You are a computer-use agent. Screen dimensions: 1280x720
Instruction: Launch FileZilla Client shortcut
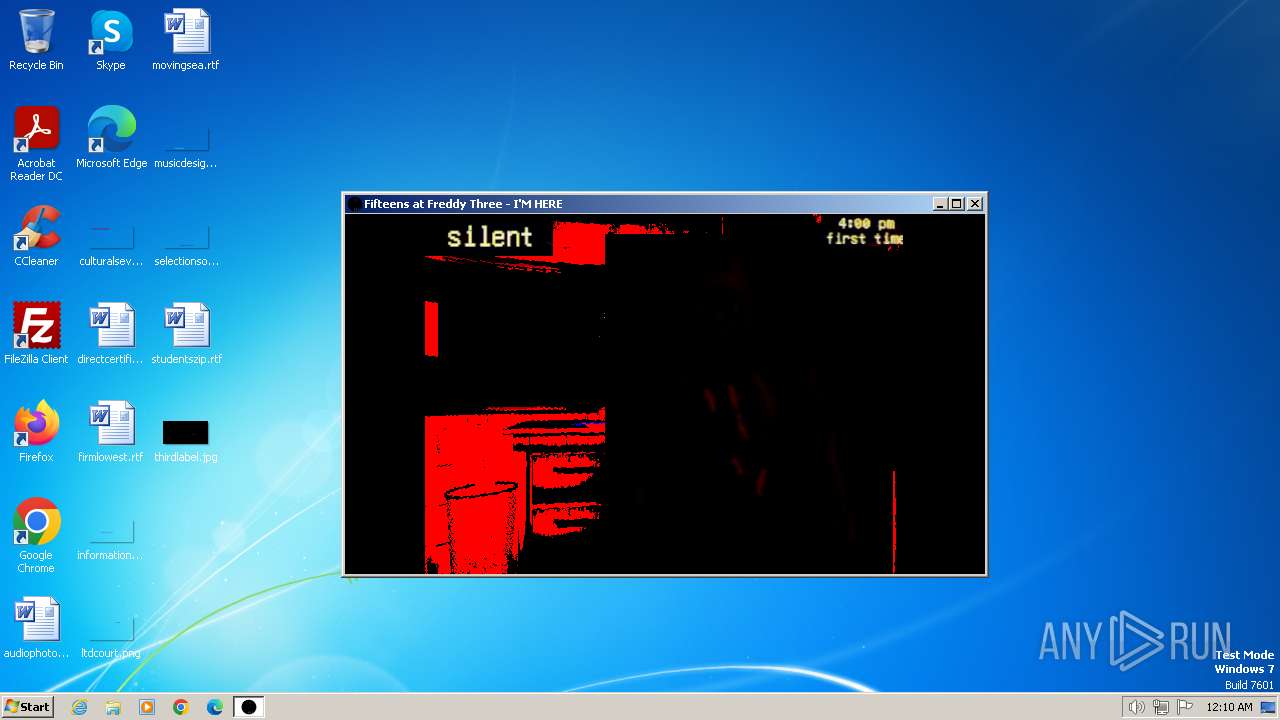pos(36,334)
